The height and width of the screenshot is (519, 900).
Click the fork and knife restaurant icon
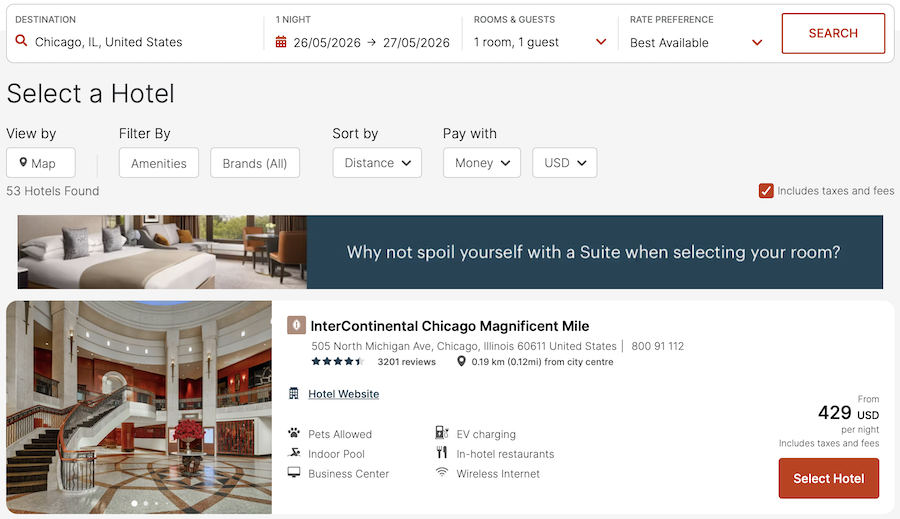[441, 453]
